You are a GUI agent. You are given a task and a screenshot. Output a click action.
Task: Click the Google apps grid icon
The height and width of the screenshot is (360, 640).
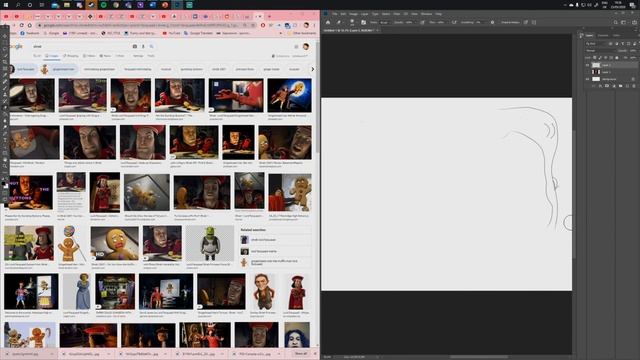pos(296,47)
